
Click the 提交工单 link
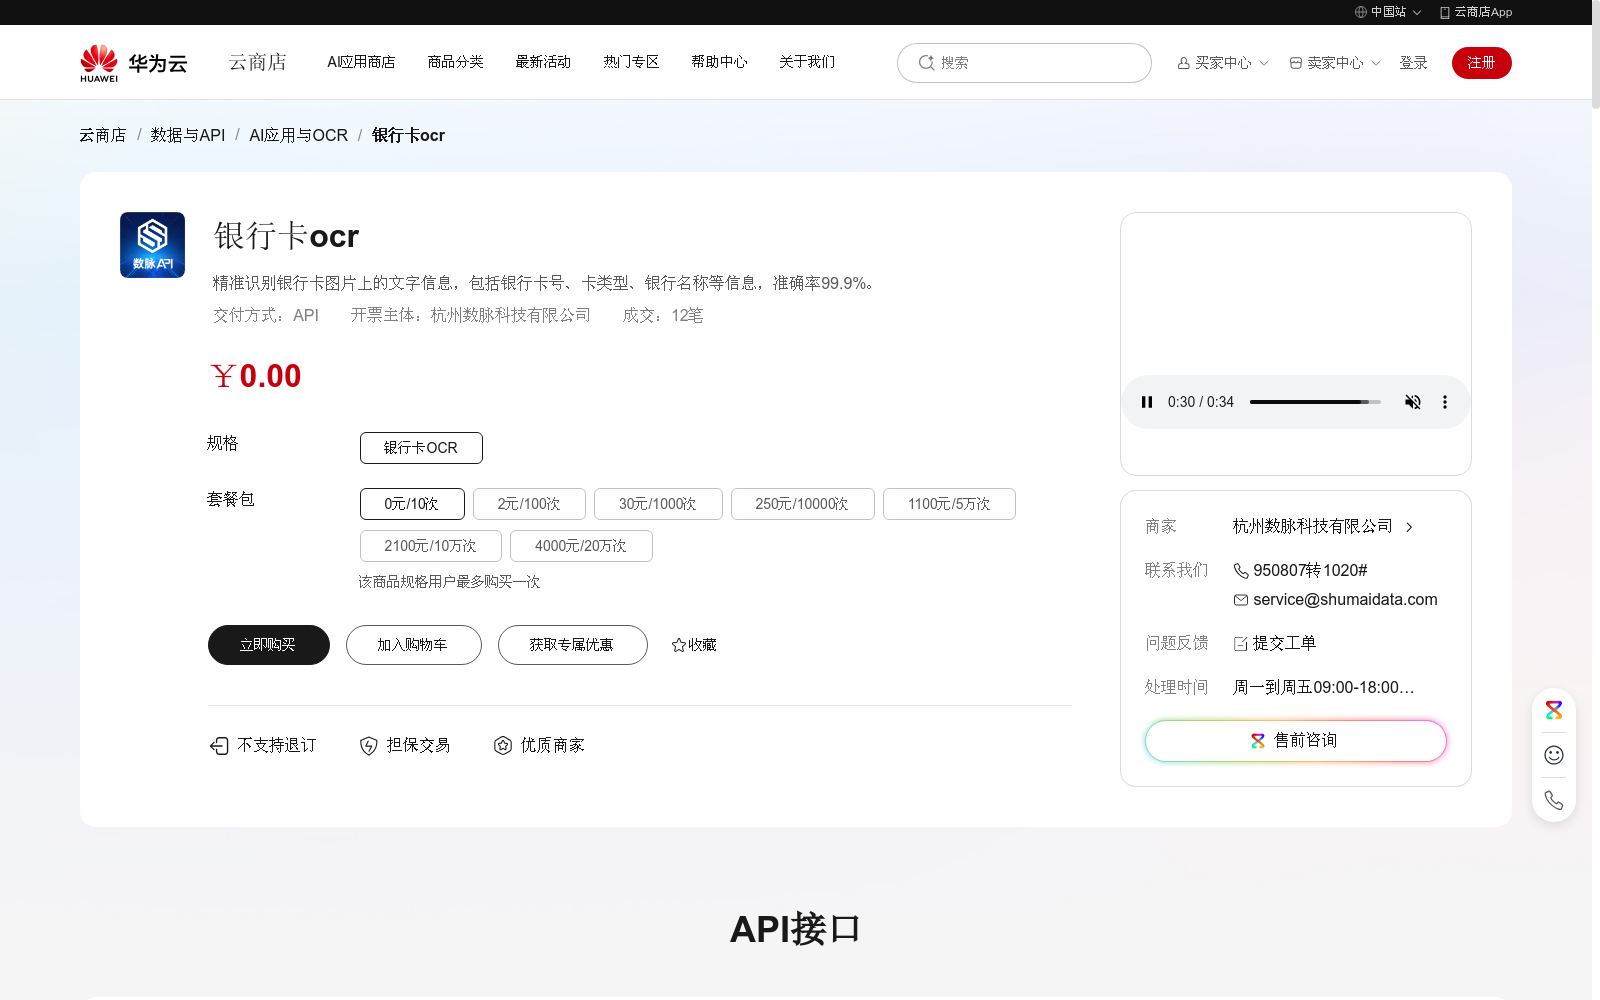(1284, 644)
